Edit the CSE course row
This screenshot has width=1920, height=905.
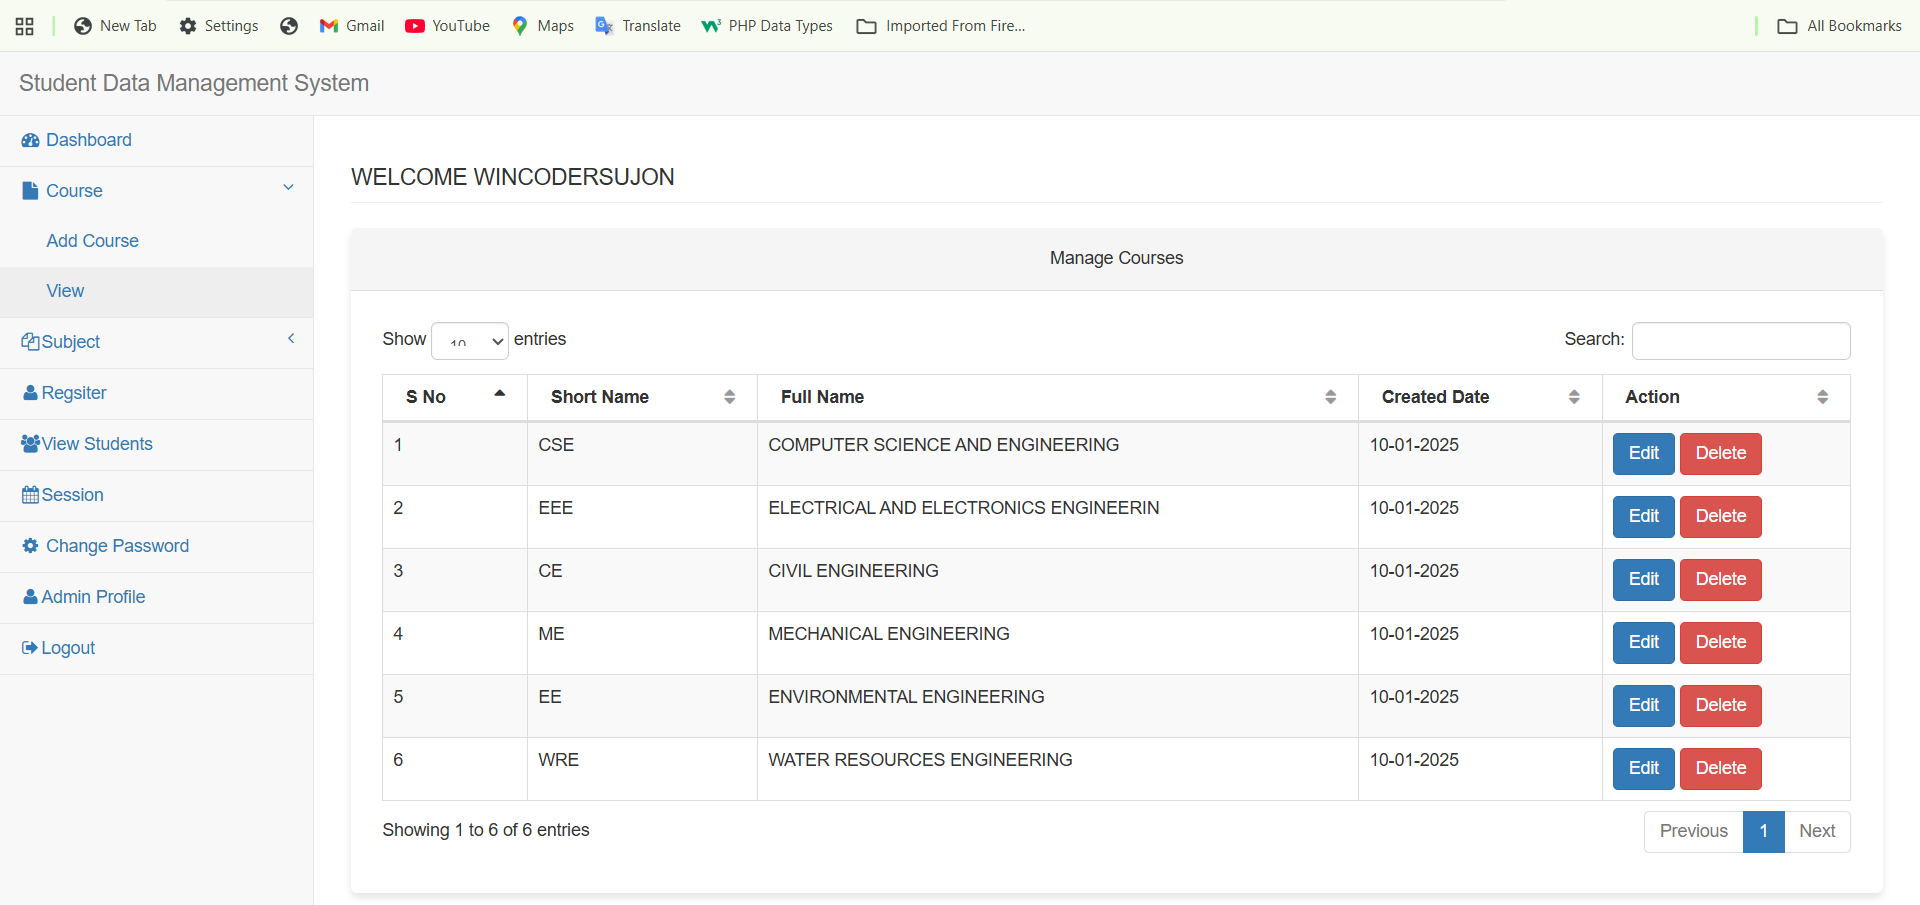(x=1643, y=454)
